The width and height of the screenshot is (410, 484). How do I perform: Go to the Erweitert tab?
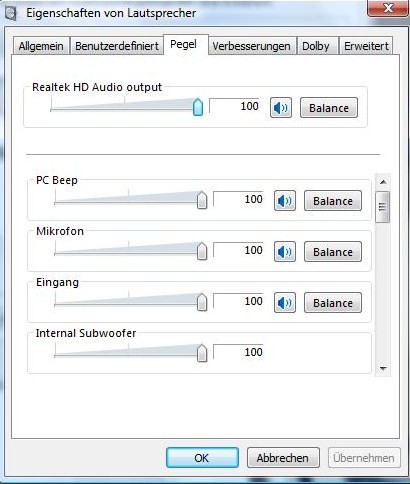(x=366, y=46)
